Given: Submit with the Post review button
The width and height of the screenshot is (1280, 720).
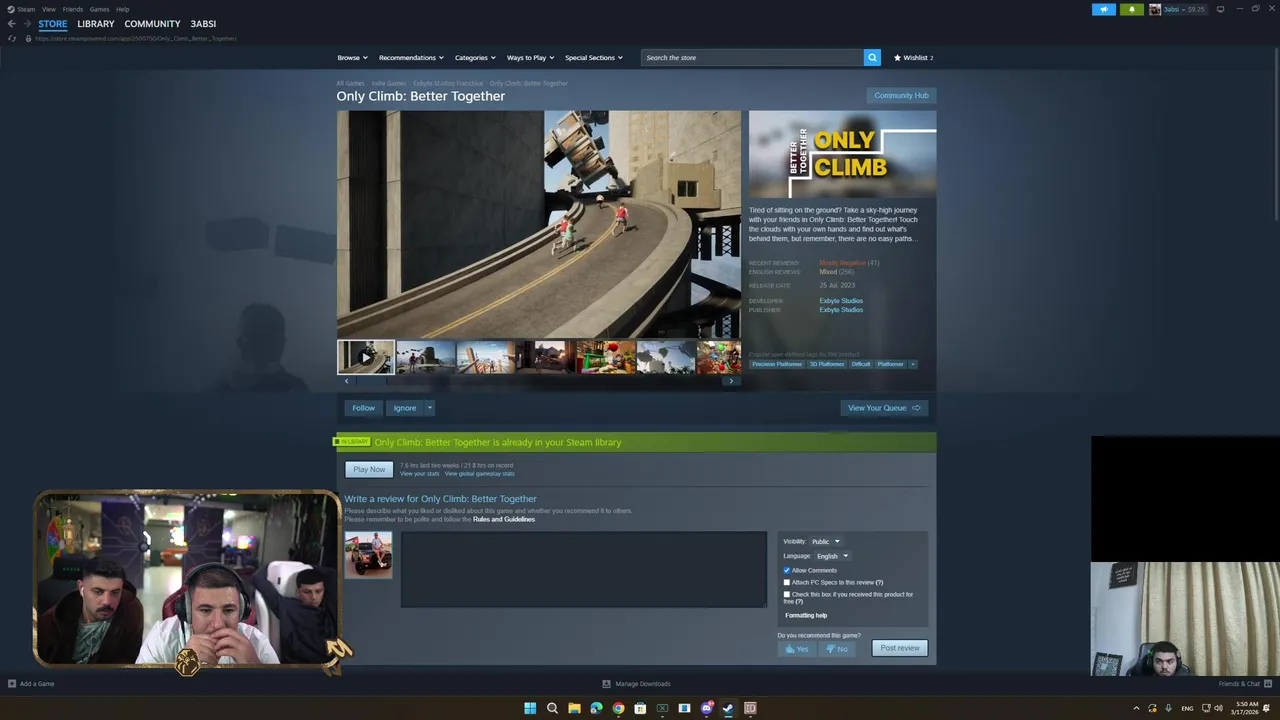Looking at the screenshot, I should 900,648.
